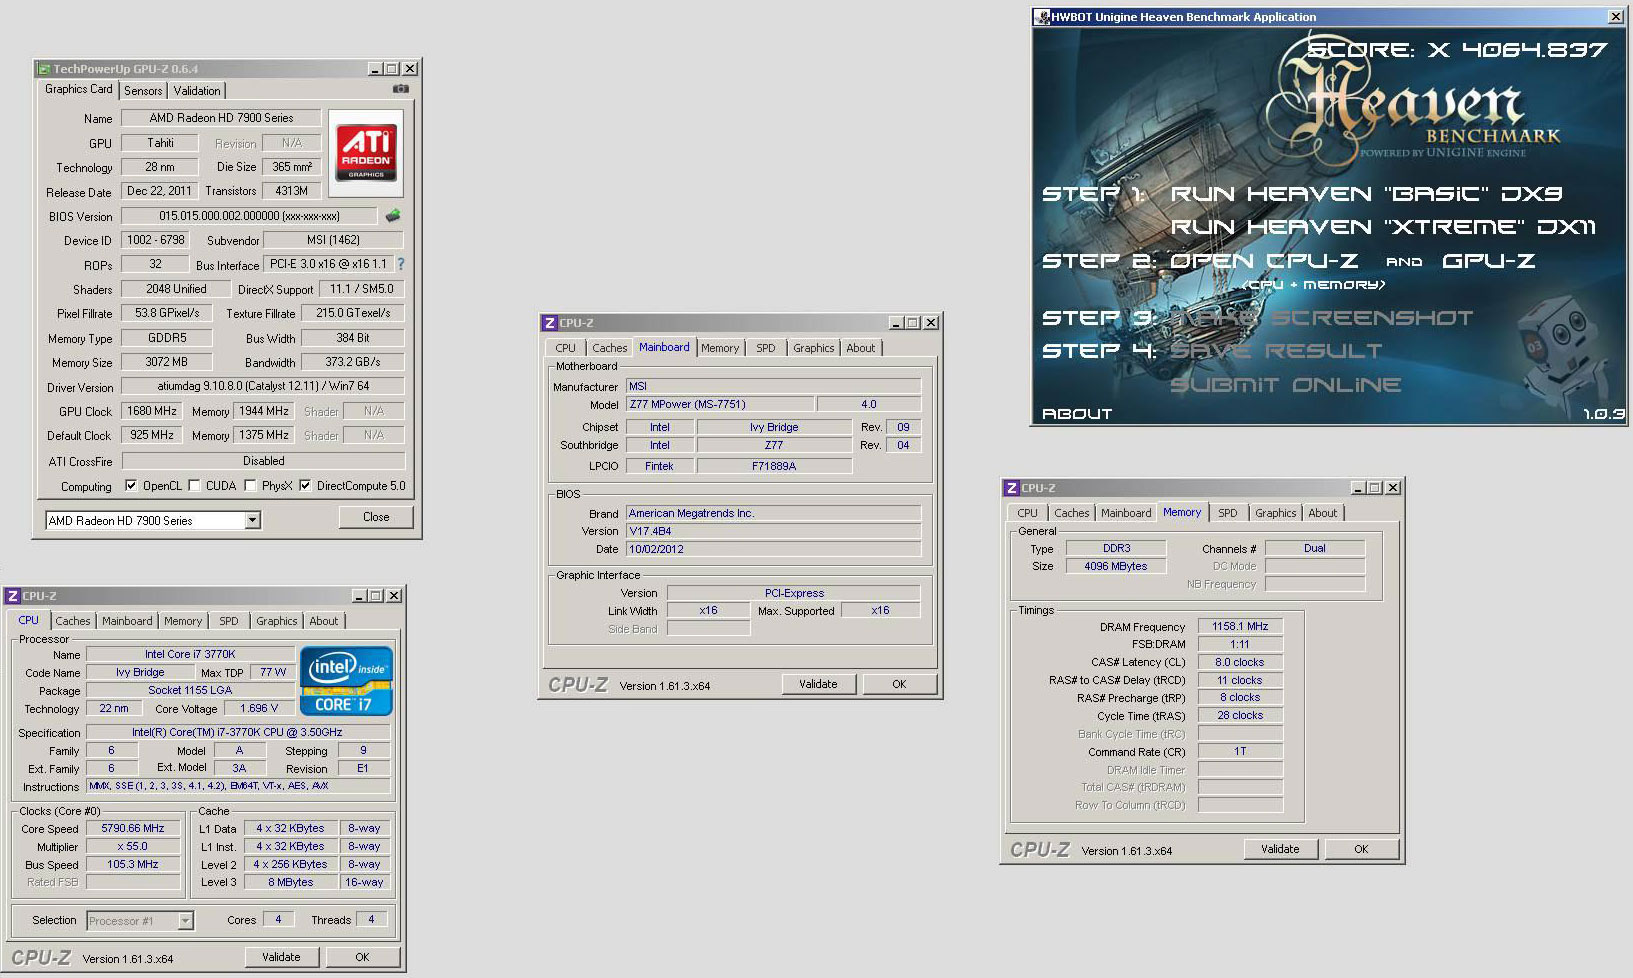Click the Intel Core i7 logo badge

point(346,681)
